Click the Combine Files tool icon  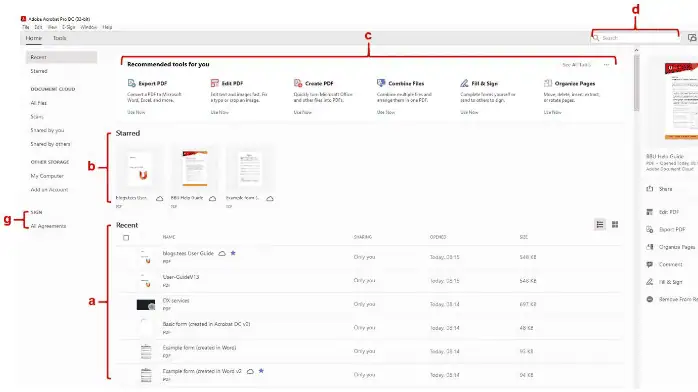click(381, 83)
